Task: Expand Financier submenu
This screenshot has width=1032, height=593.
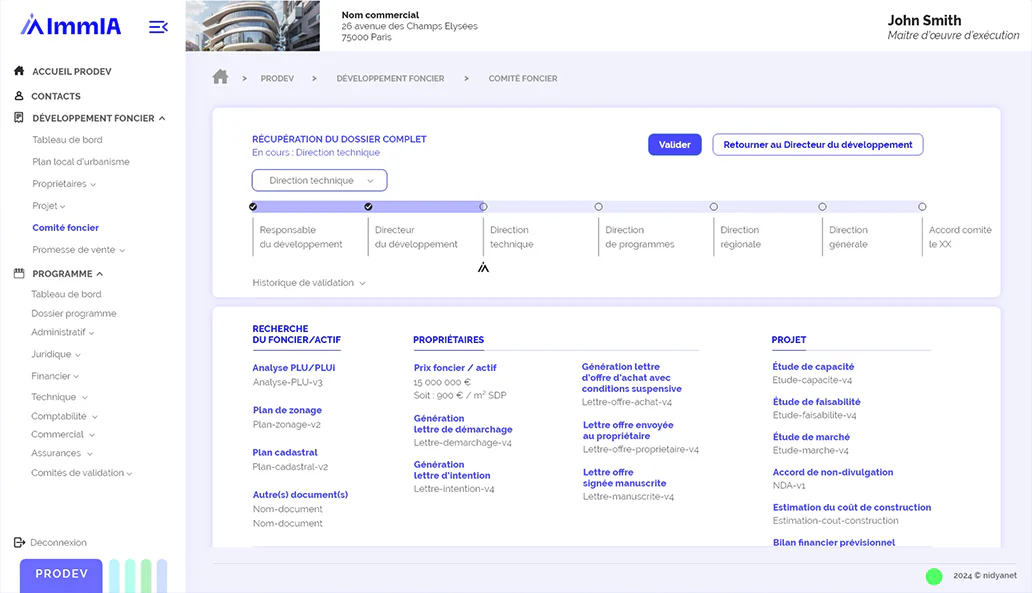Action: tap(76, 376)
